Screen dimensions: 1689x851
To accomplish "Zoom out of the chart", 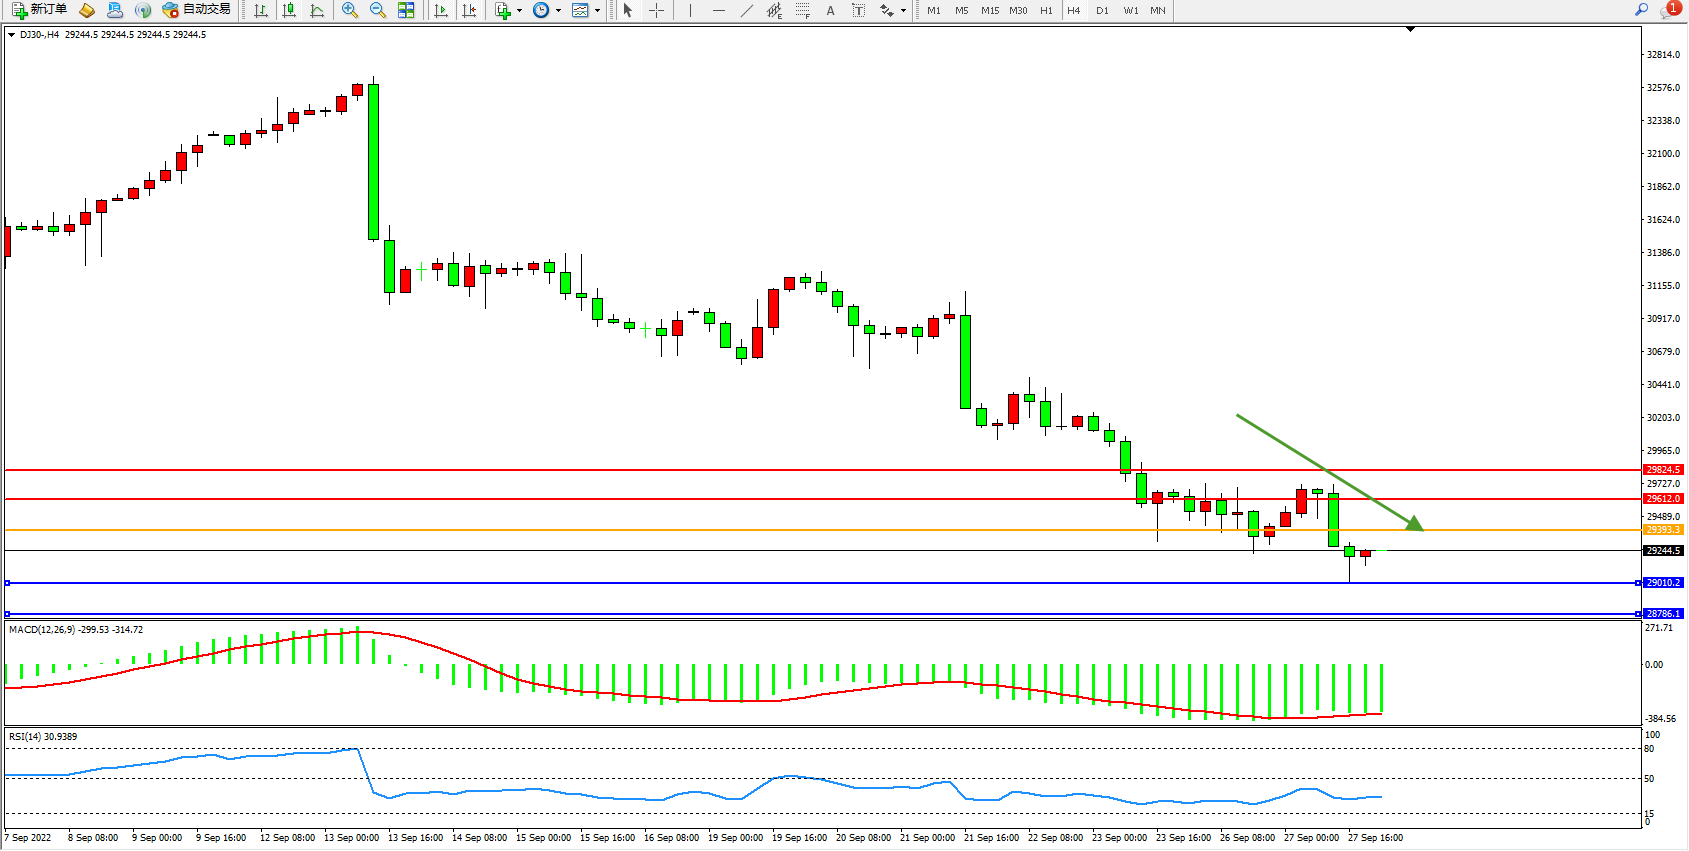I will [x=378, y=10].
